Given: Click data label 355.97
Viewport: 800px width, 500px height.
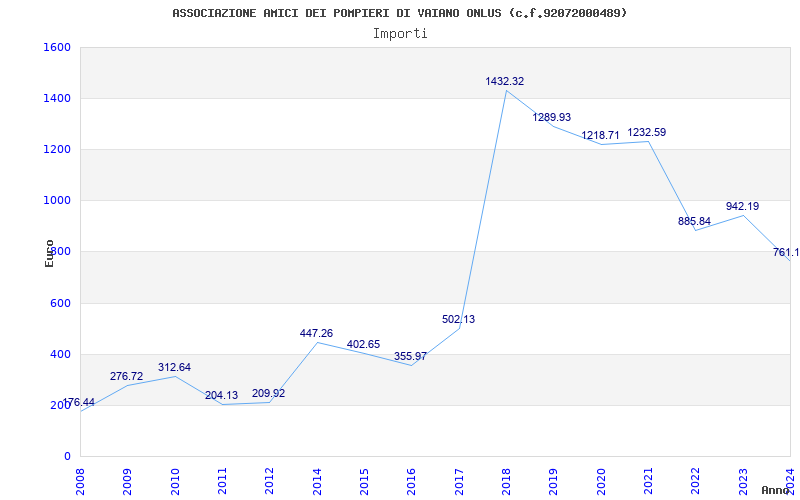Looking at the screenshot, I should [410, 356].
